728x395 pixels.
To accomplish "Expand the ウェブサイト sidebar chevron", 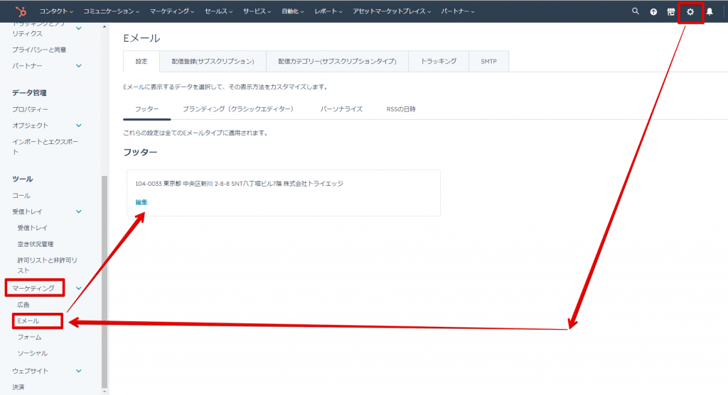I will tap(79, 371).
